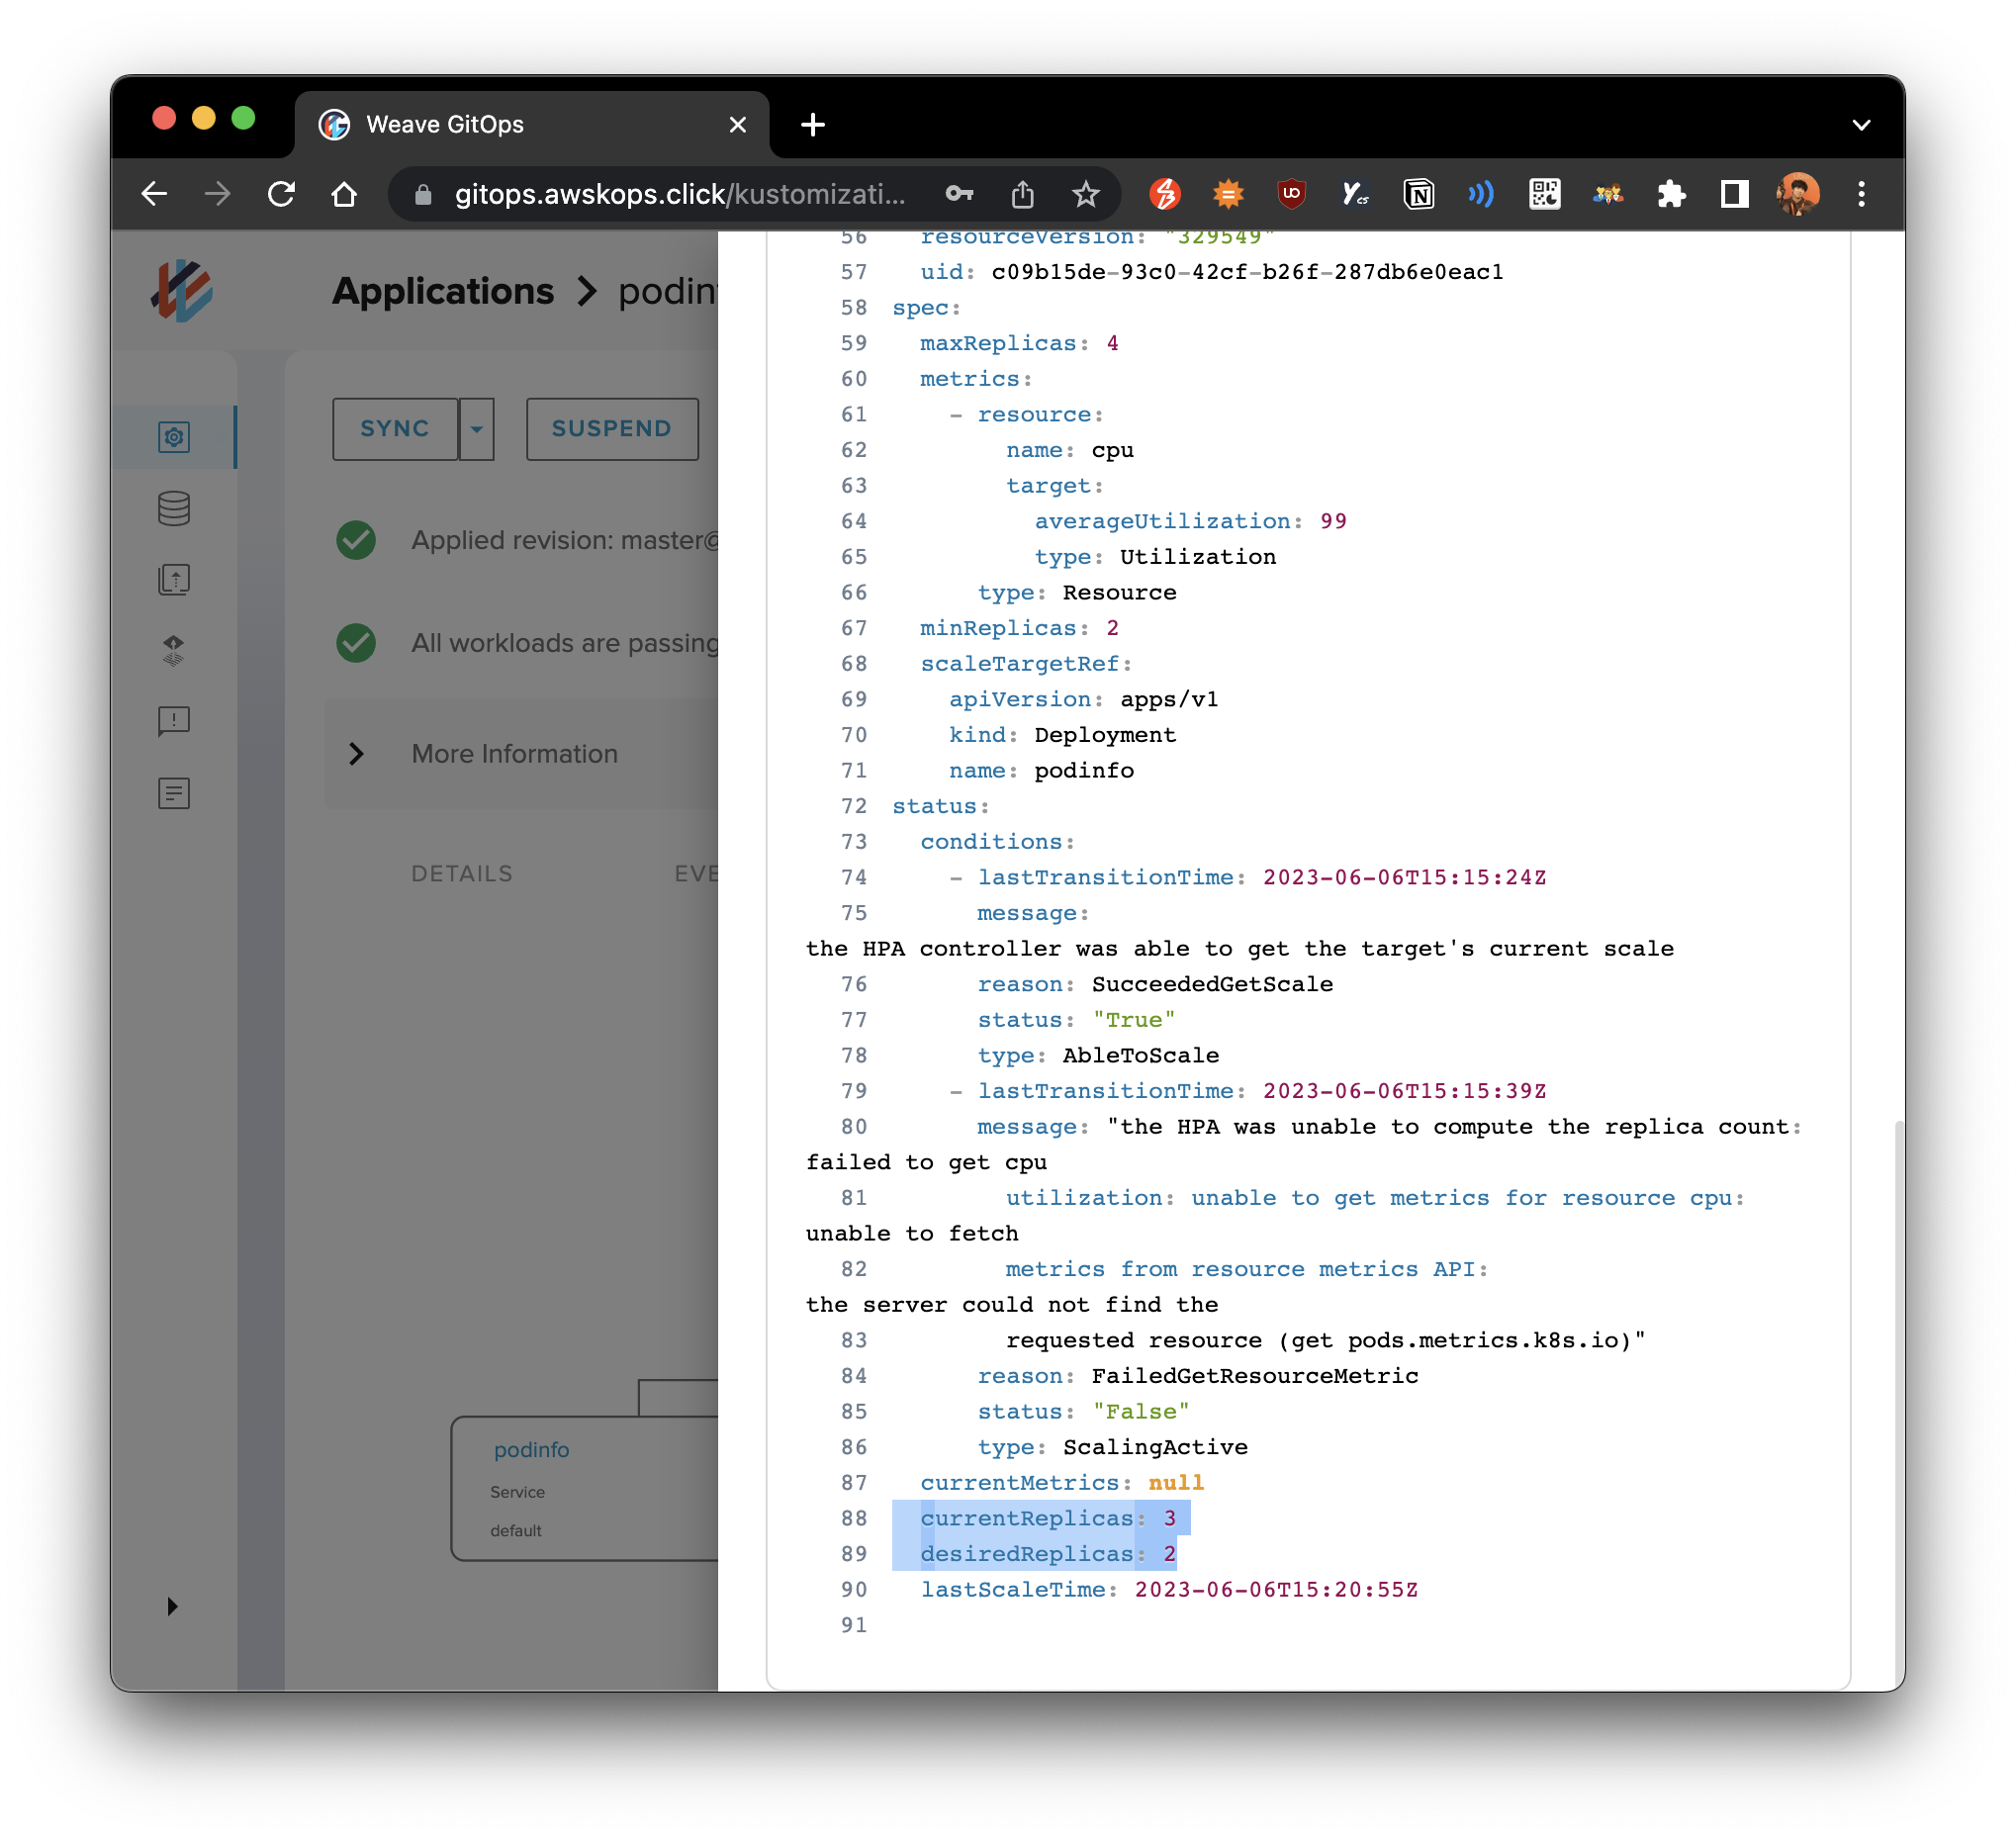Go to the browser home page
Screen dimensions: 2016x1838
pos(344,194)
